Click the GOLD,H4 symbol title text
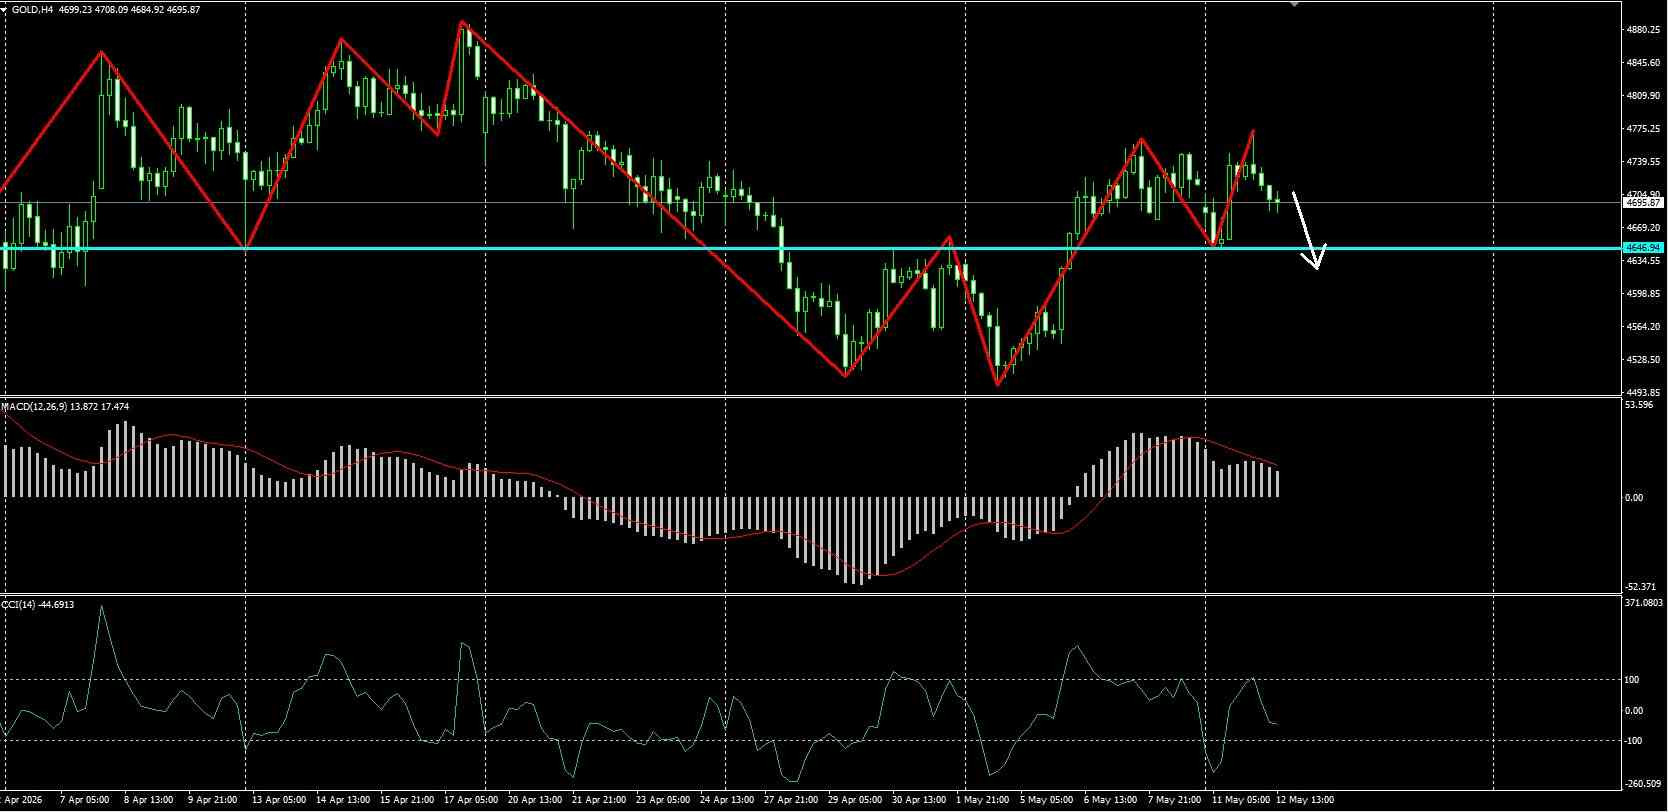The height and width of the screenshot is (812, 1669). click(33, 9)
